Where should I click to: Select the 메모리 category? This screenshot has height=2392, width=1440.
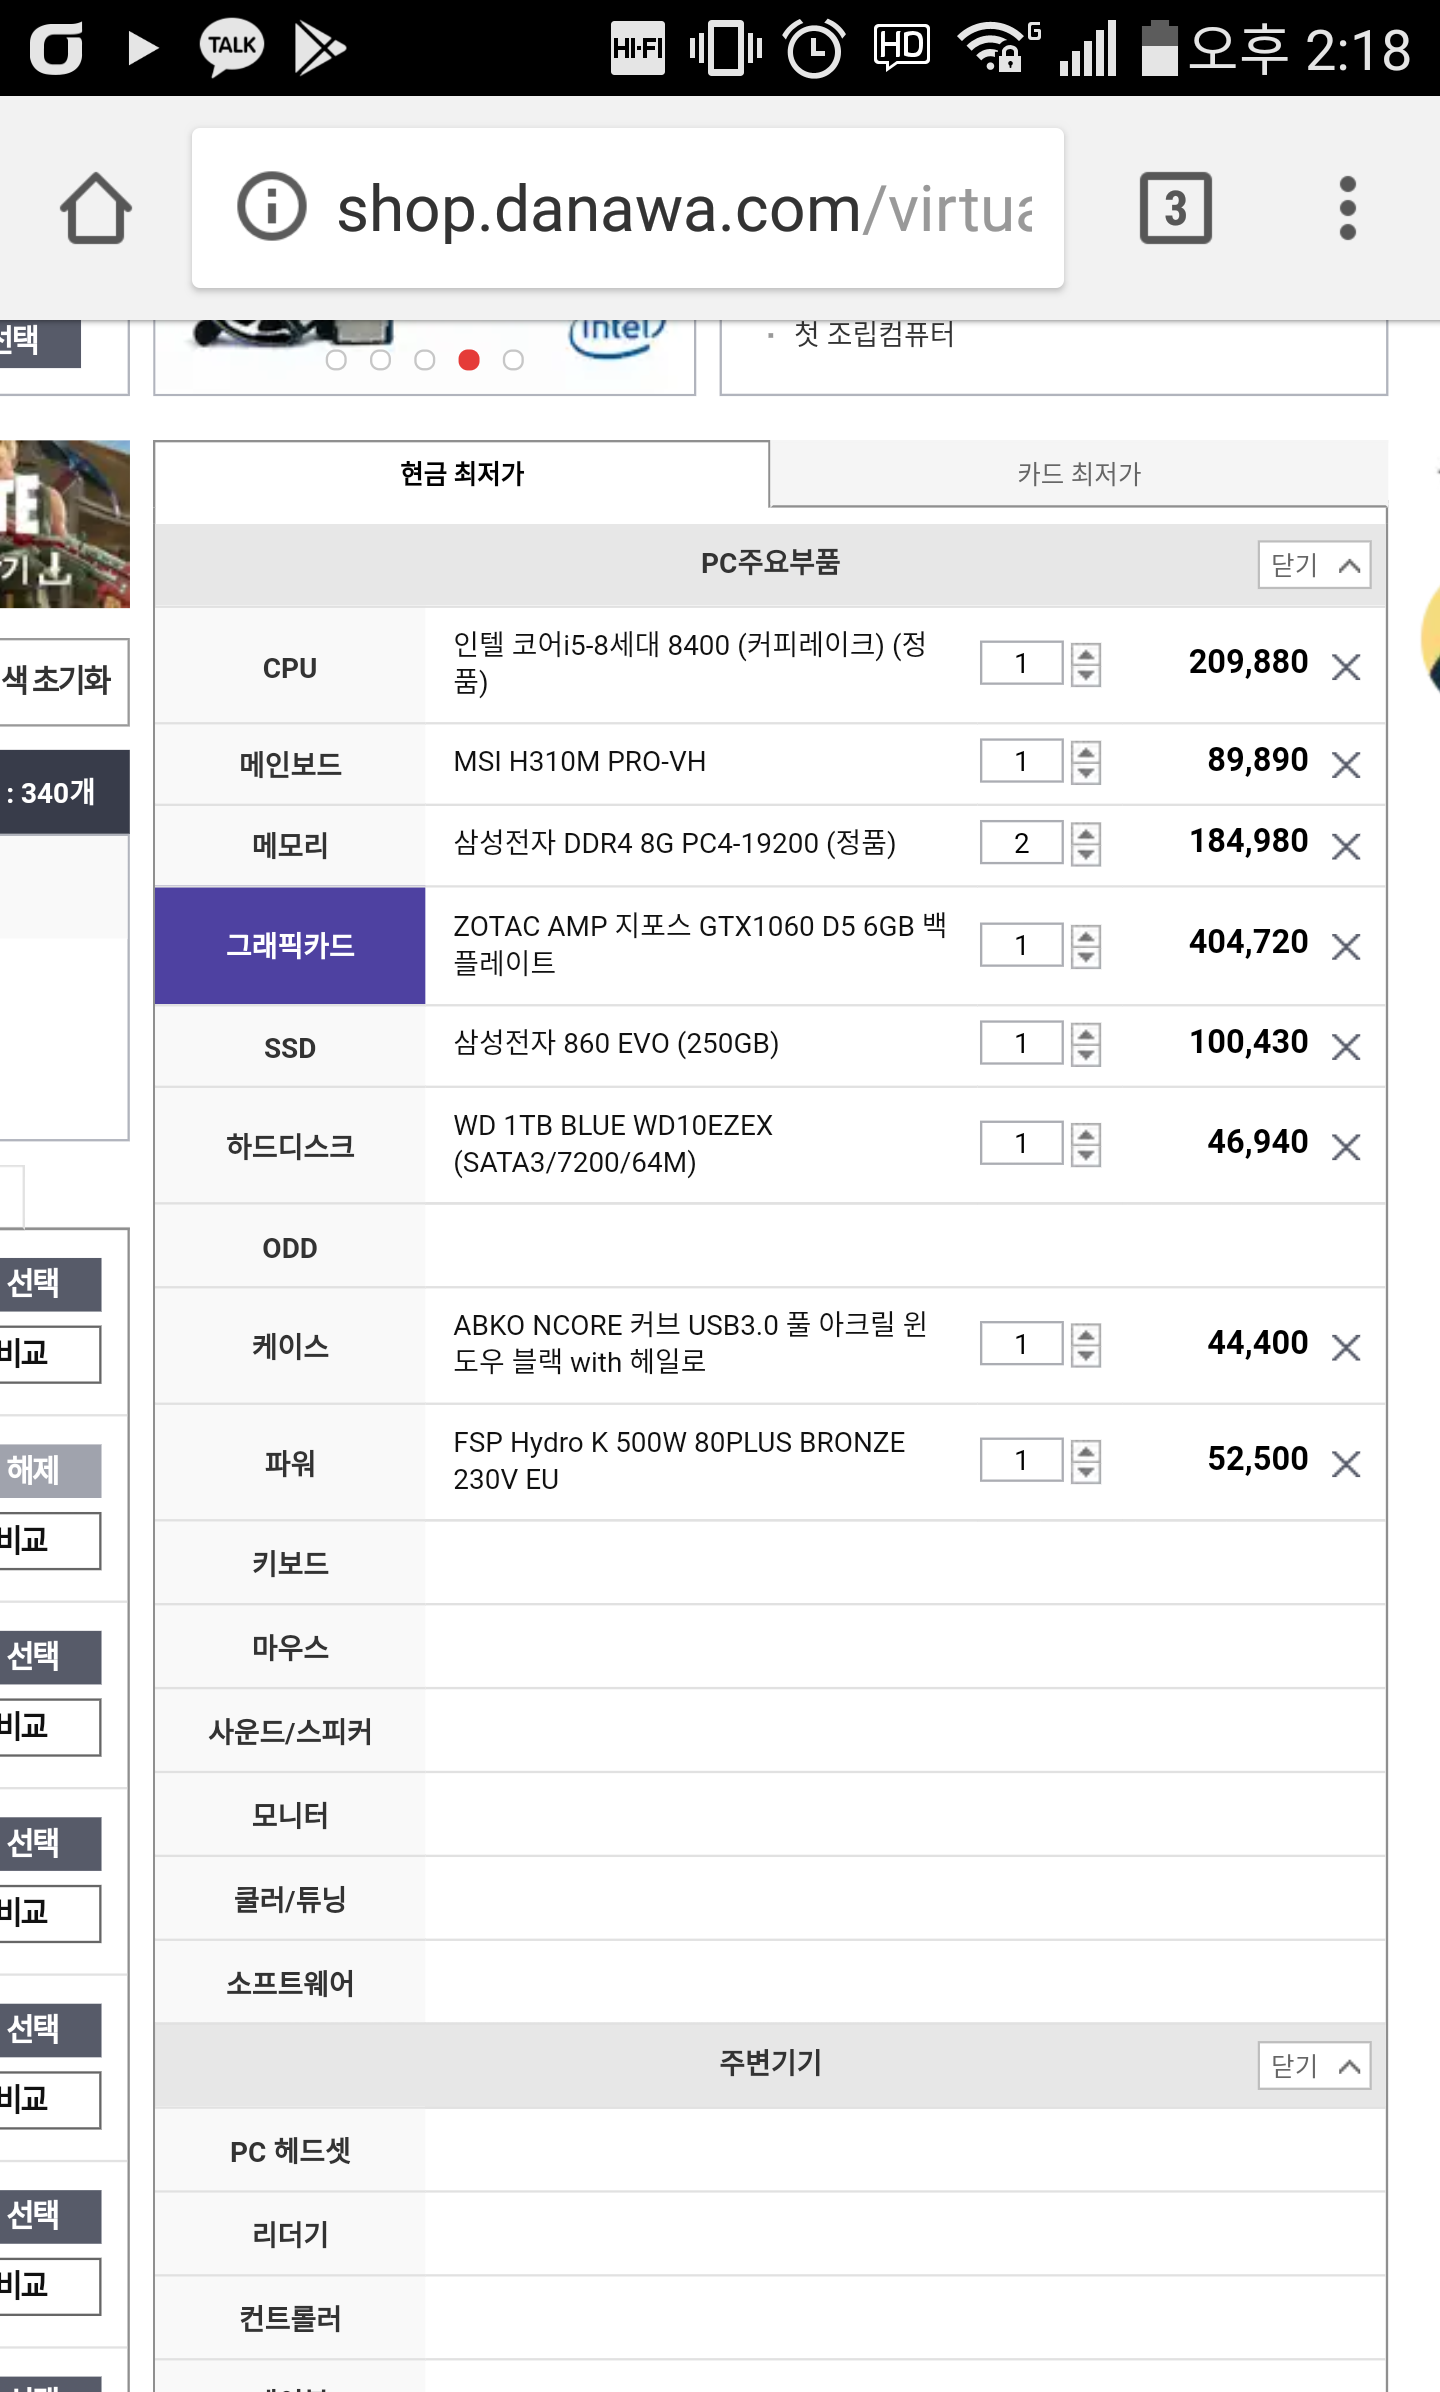[290, 846]
